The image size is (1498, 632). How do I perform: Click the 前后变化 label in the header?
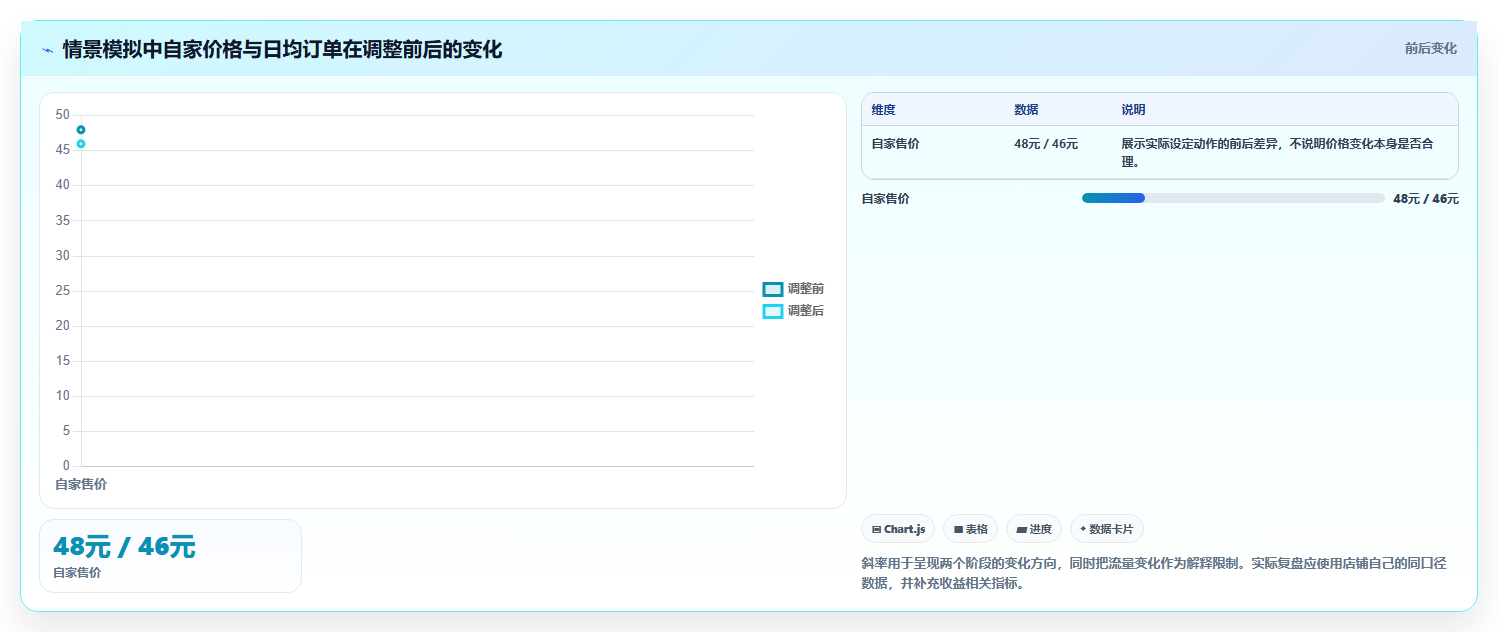pyautogui.click(x=1430, y=48)
